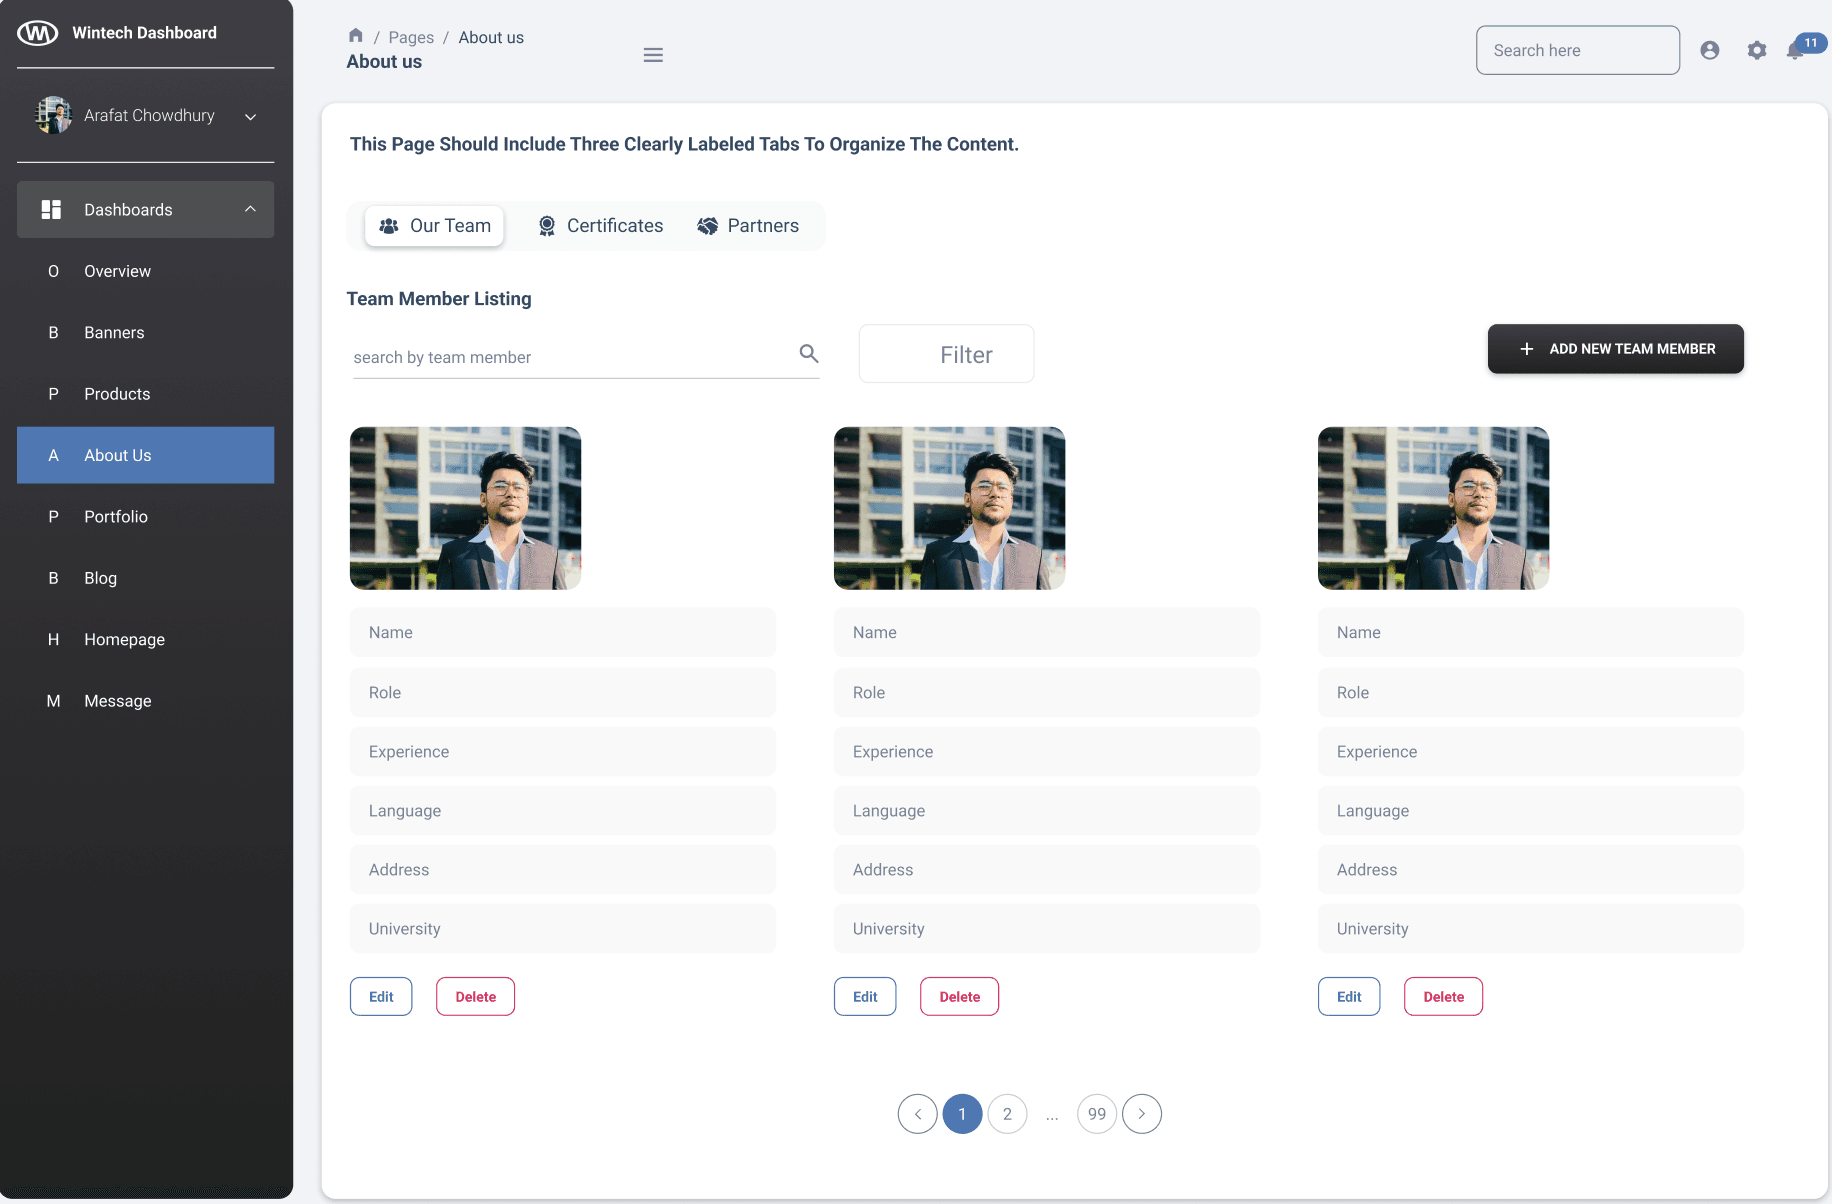Collapse the Dashboards sidebar section
Image resolution: width=1832 pixels, height=1204 pixels.
[250, 209]
